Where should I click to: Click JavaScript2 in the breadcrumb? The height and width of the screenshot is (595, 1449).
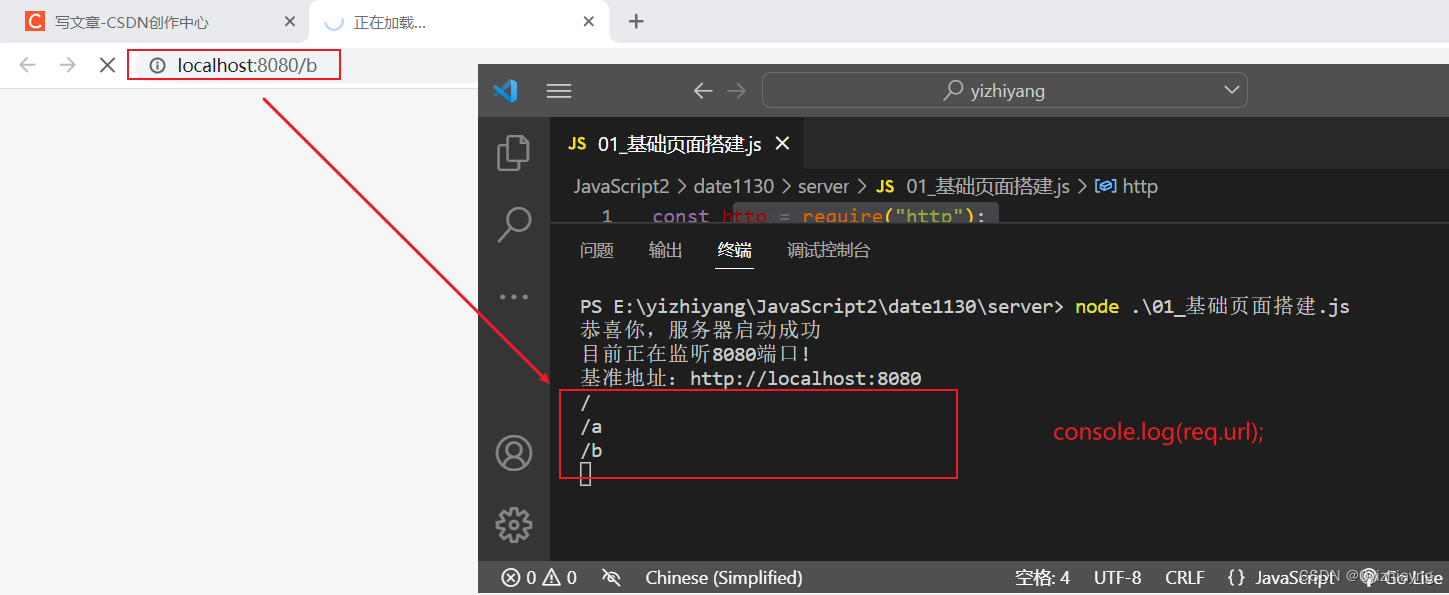coord(621,186)
